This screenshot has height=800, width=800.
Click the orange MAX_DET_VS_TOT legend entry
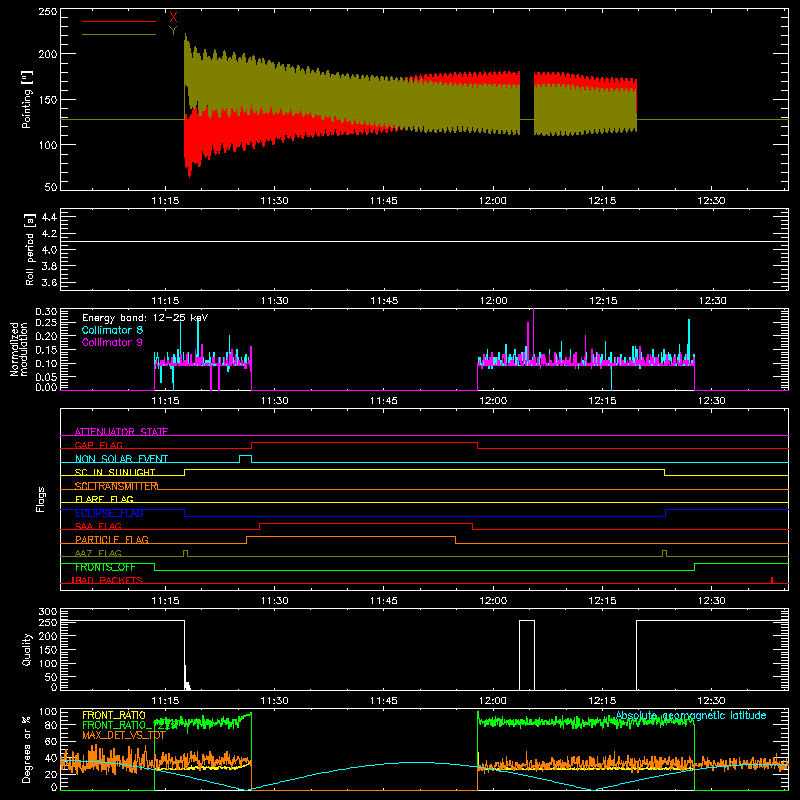coord(124,735)
